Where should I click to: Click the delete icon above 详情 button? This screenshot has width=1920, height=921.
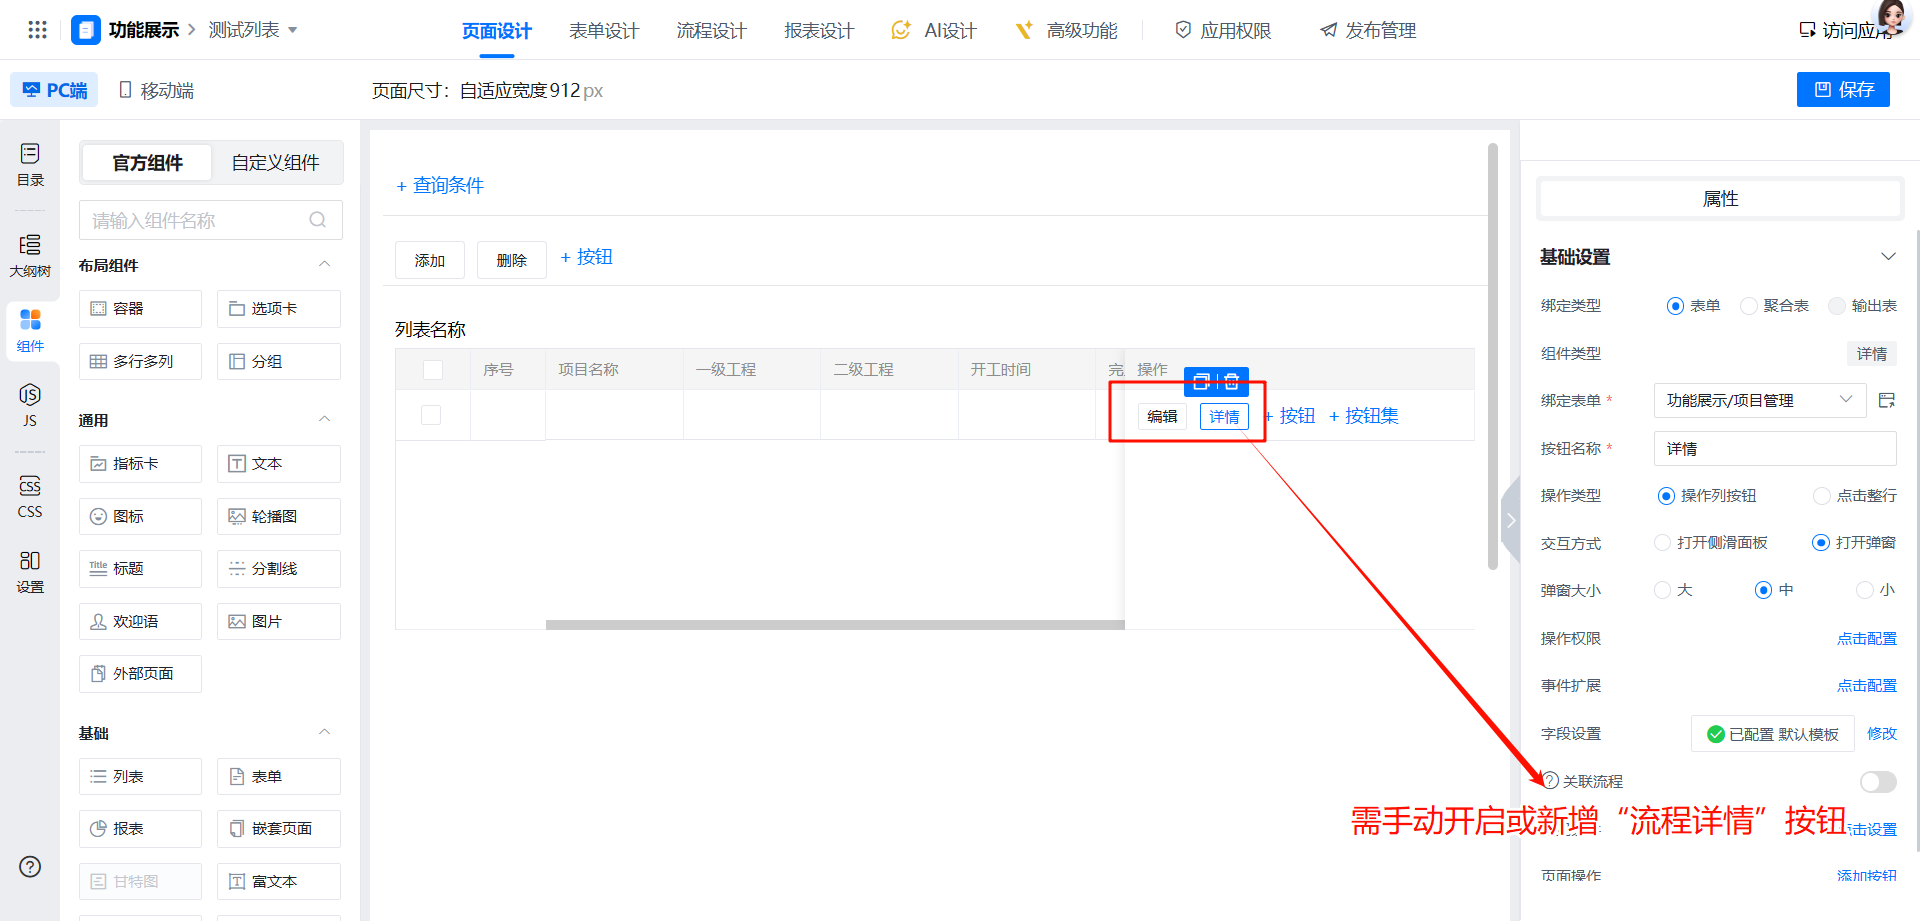pos(1232,381)
